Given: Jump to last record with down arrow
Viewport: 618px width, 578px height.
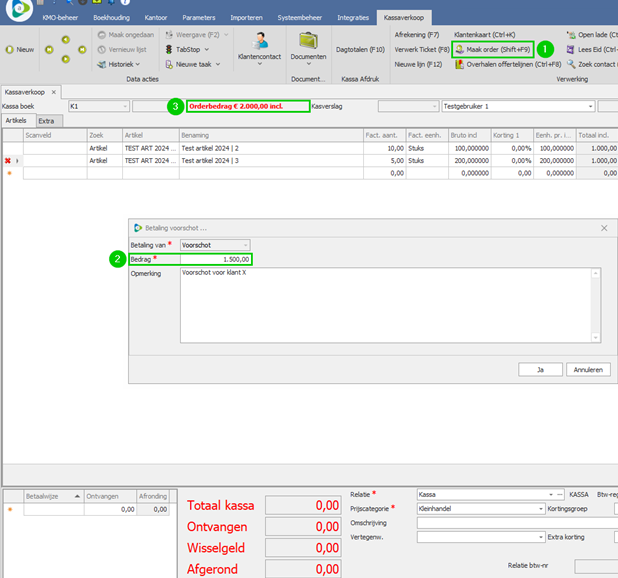Looking at the screenshot, I should click(65, 59).
